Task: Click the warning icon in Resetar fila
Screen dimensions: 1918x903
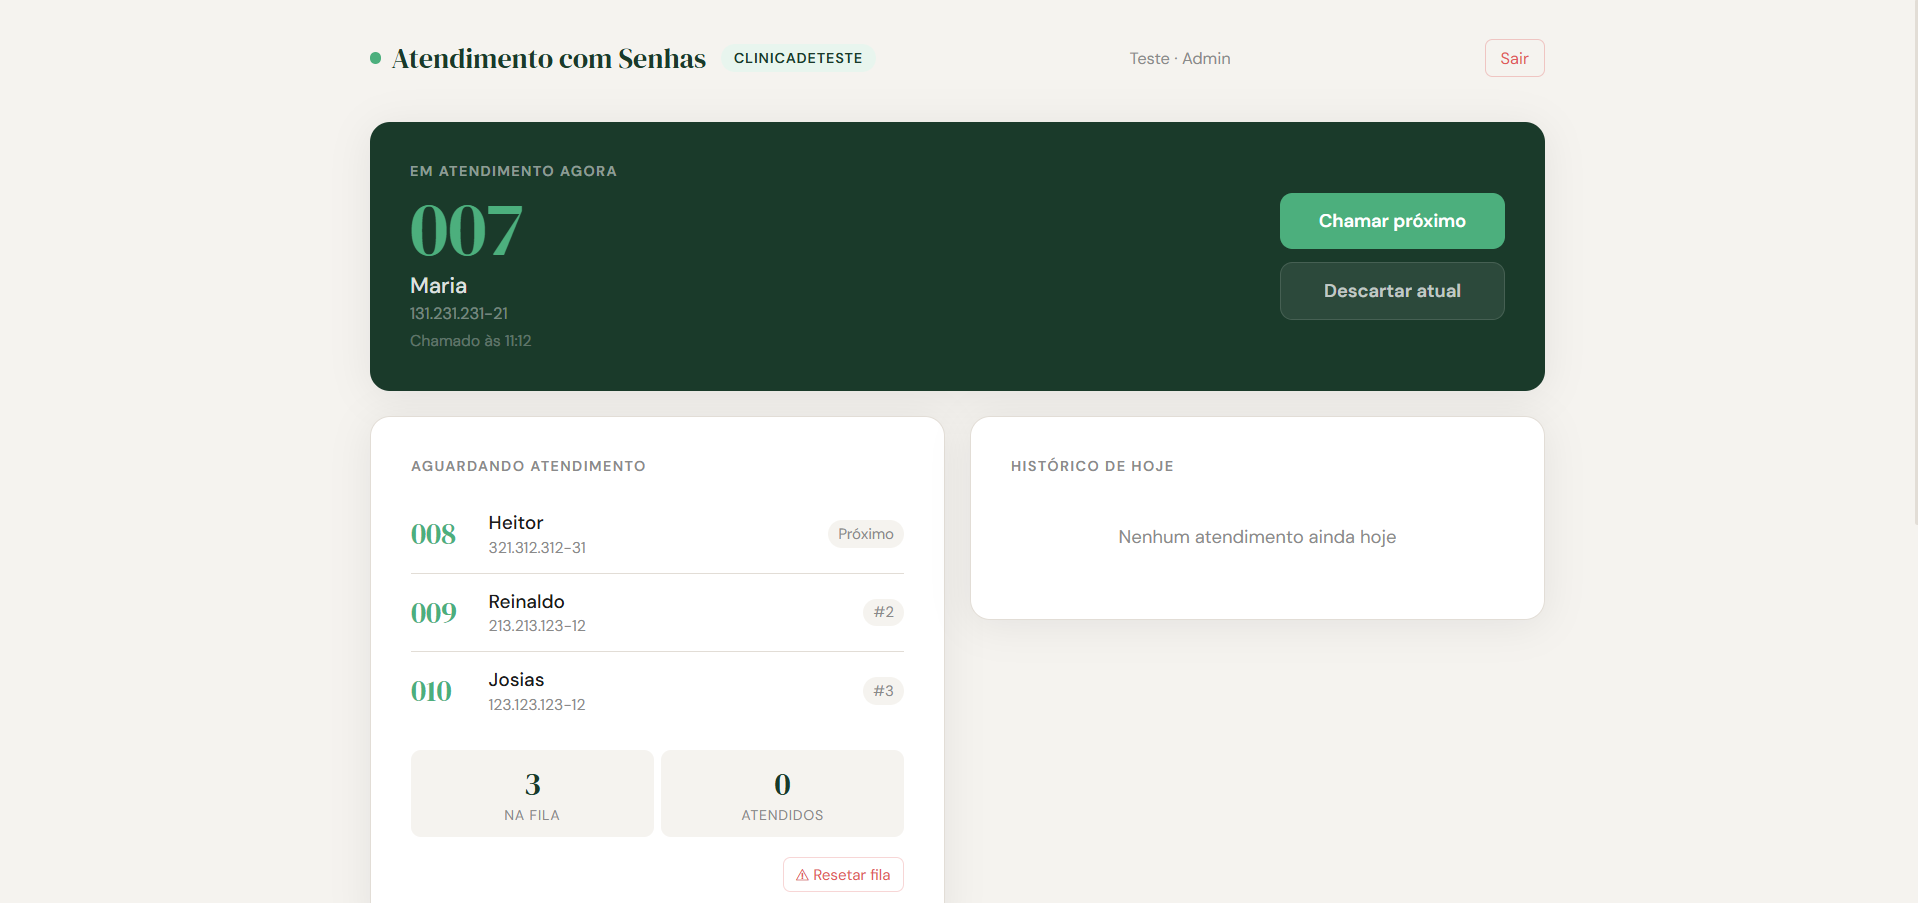Action: click(802, 875)
